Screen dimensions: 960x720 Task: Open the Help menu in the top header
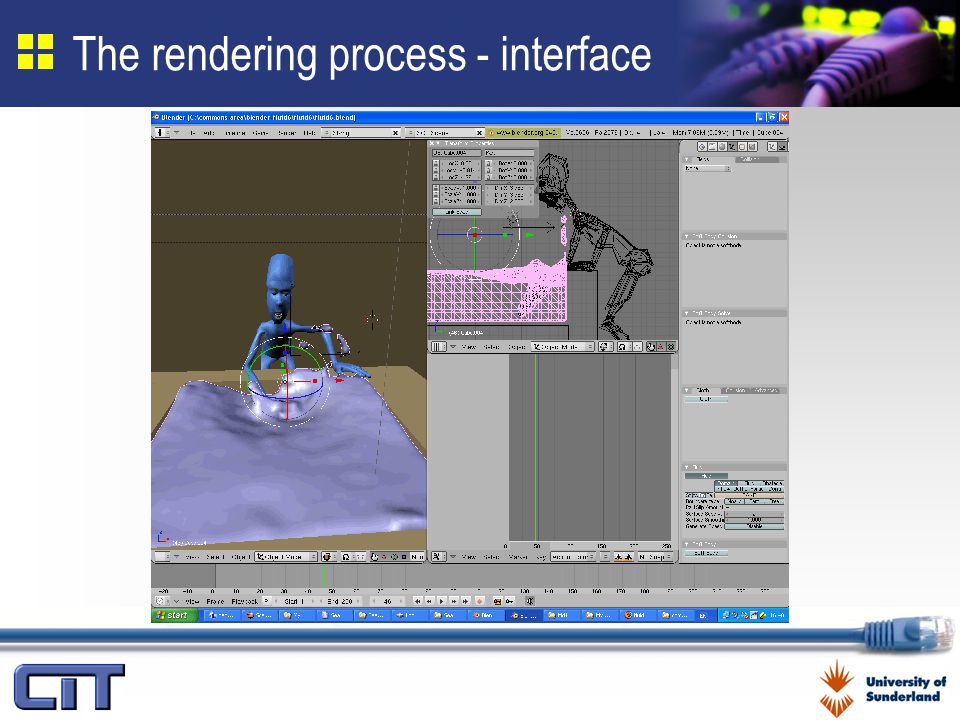[x=309, y=132]
